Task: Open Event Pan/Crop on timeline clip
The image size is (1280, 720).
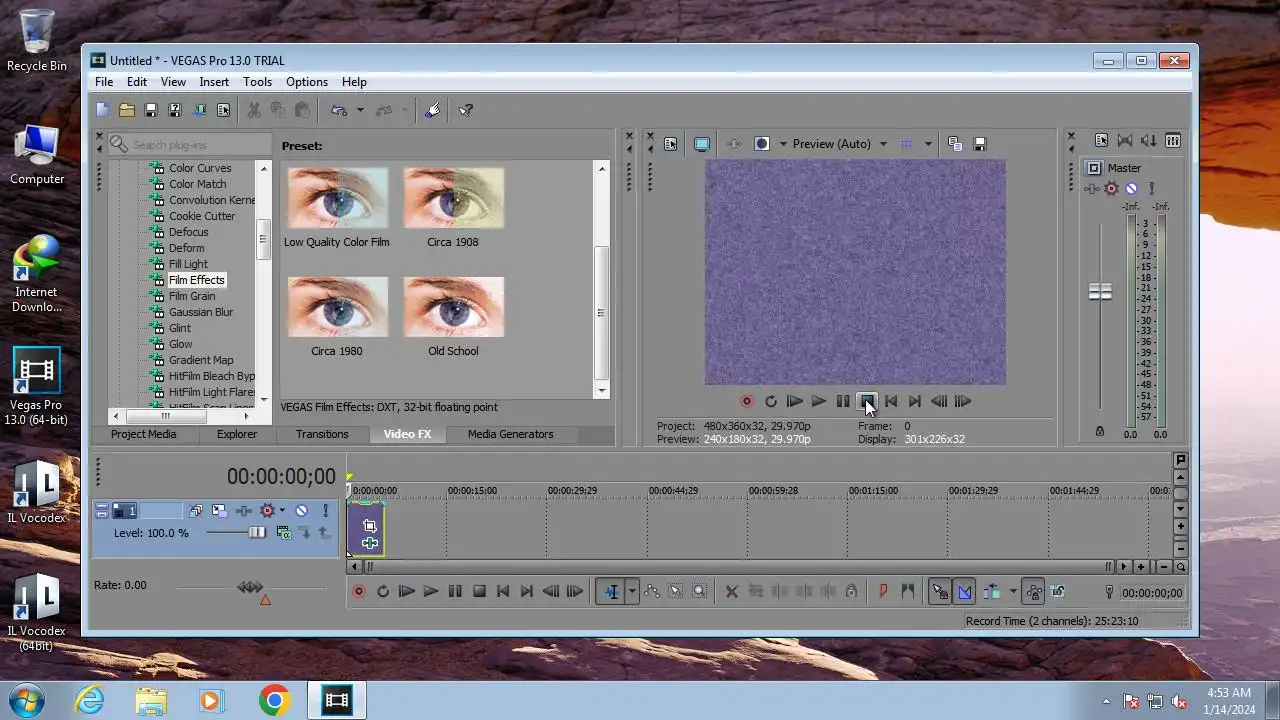Action: (x=369, y=526)
